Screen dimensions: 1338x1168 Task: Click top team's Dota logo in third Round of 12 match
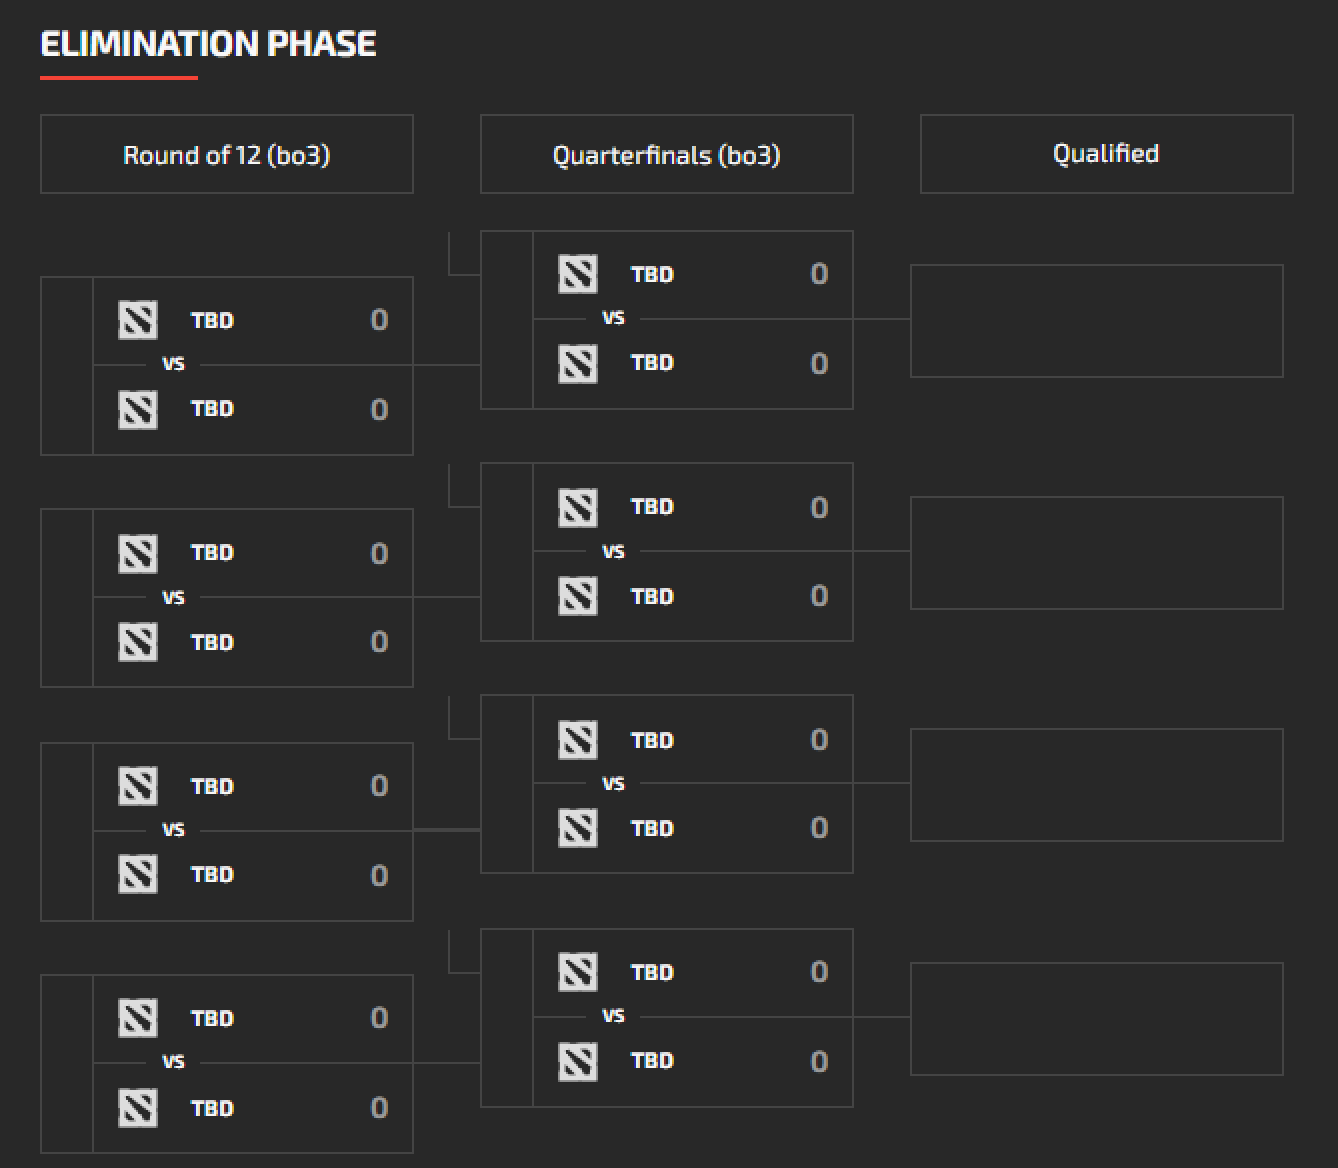[x=138, y=786]
